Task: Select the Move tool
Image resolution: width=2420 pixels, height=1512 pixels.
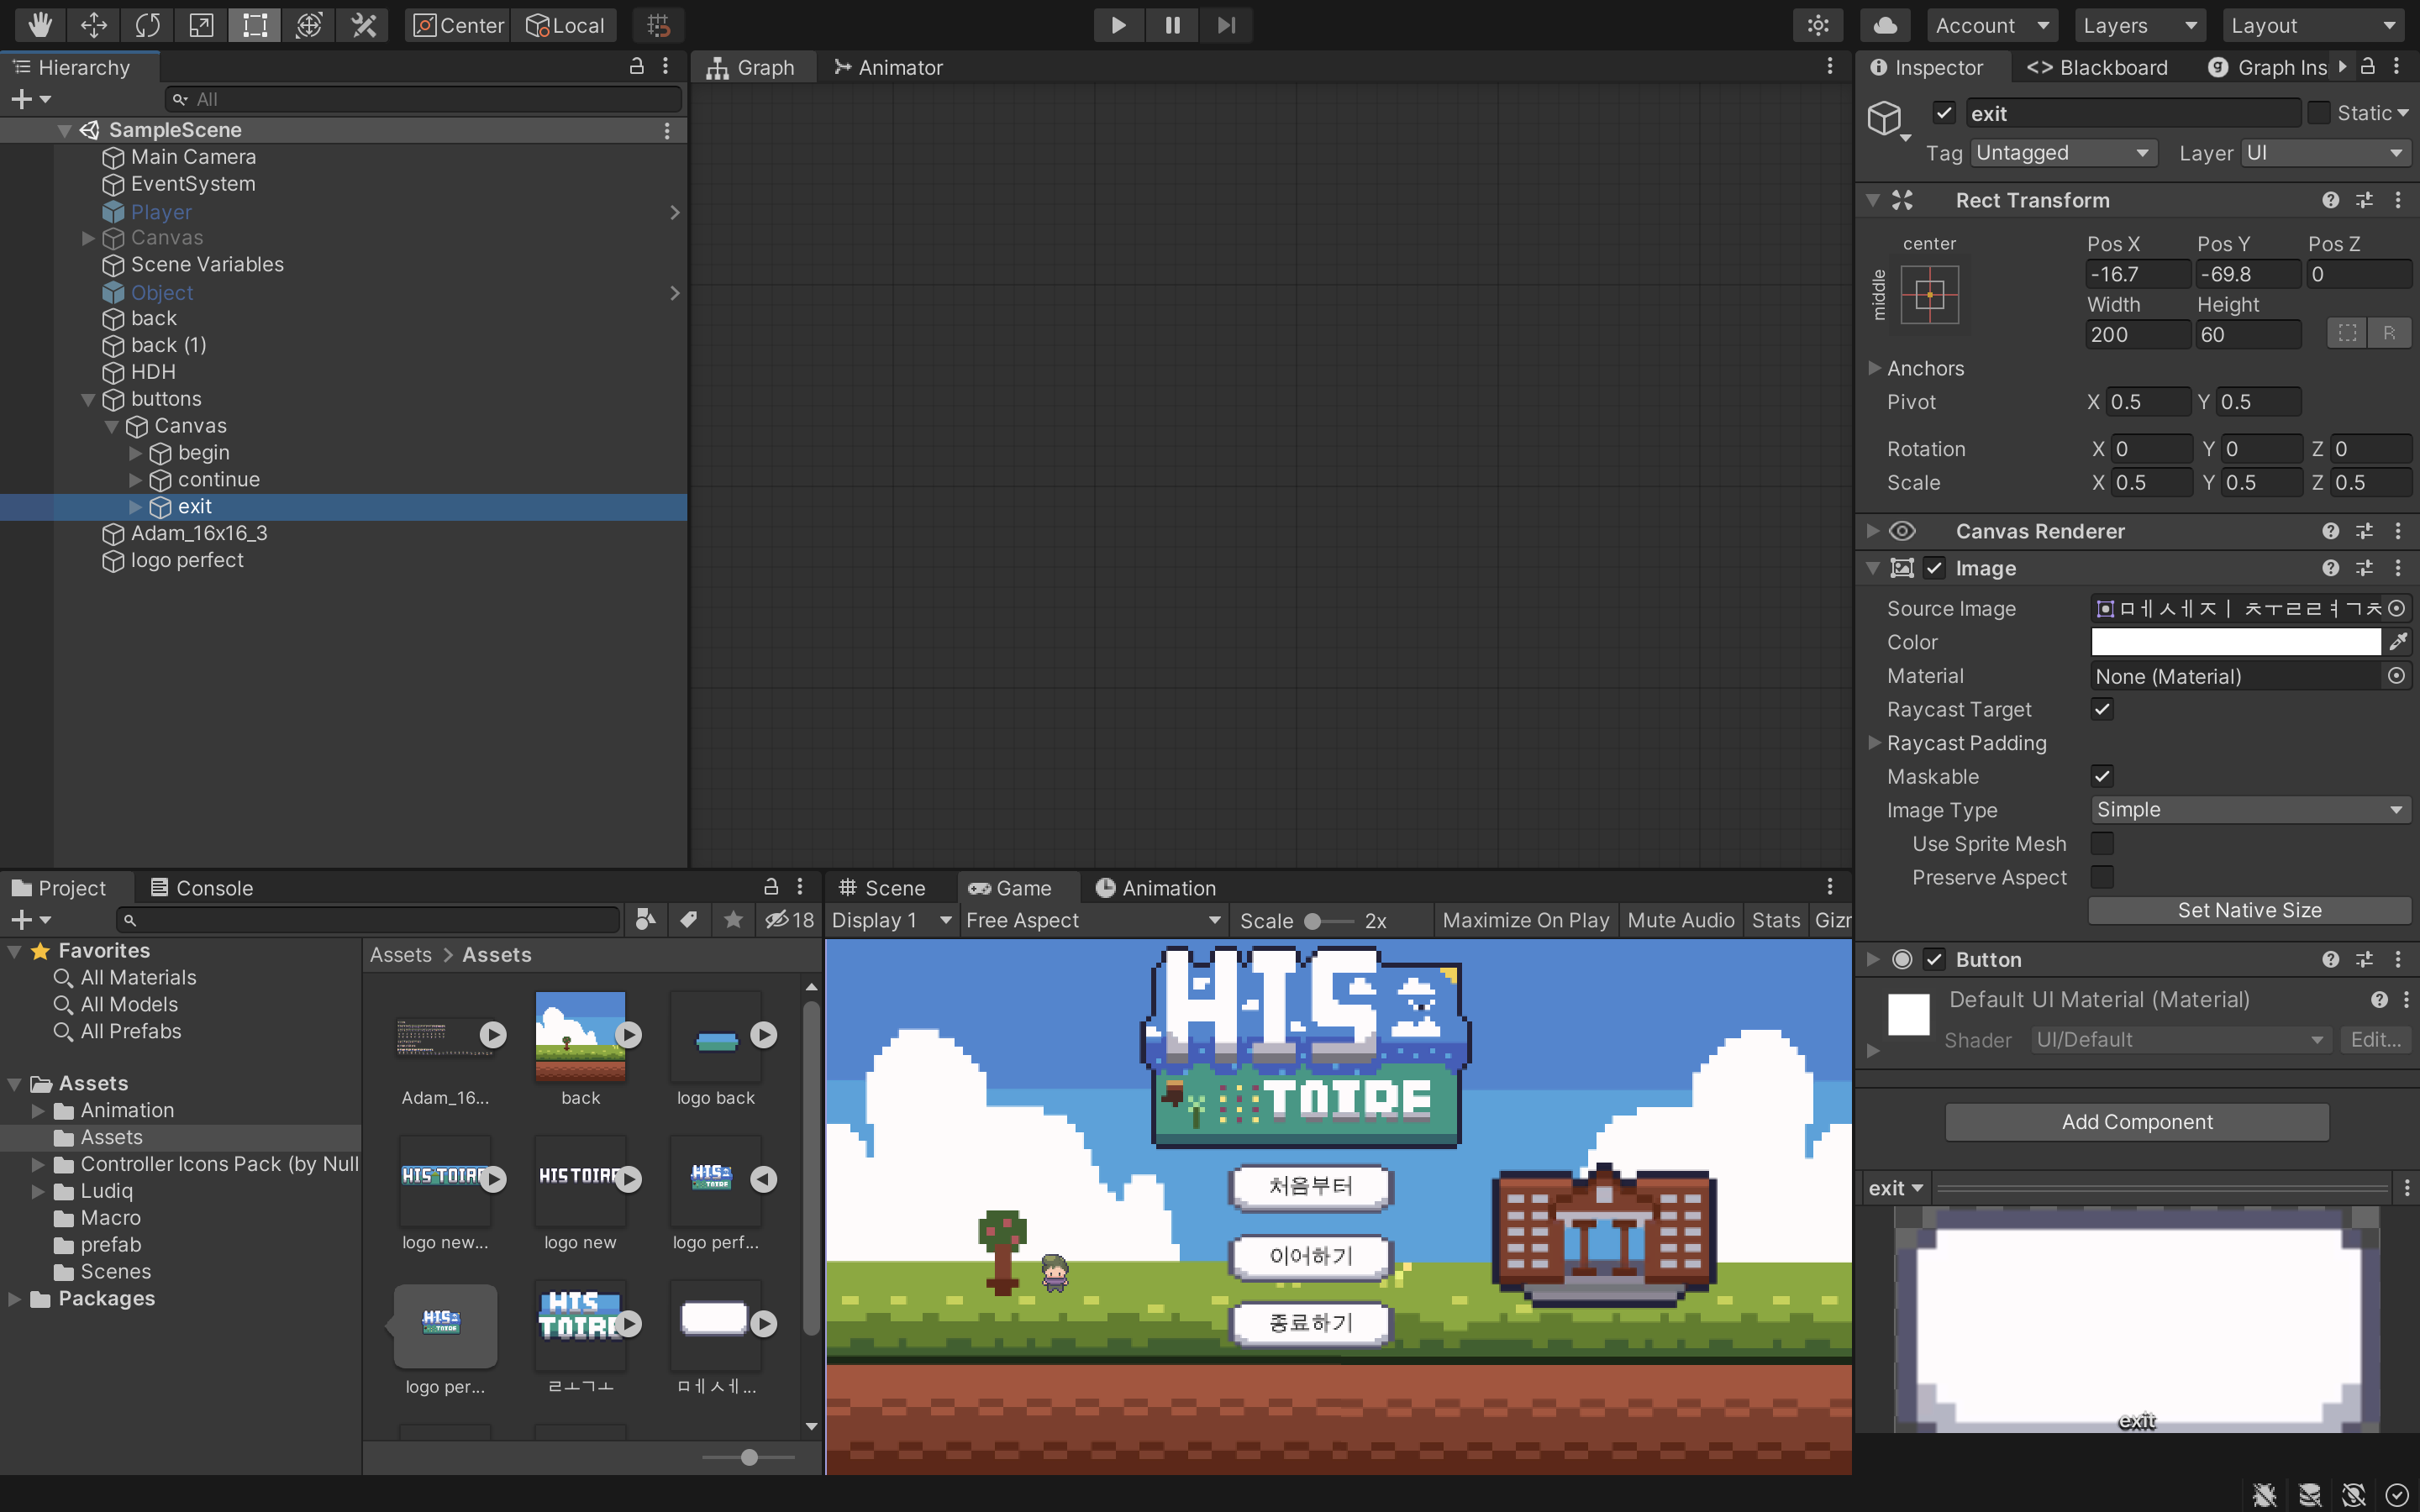Action: (x=94, y=25)
